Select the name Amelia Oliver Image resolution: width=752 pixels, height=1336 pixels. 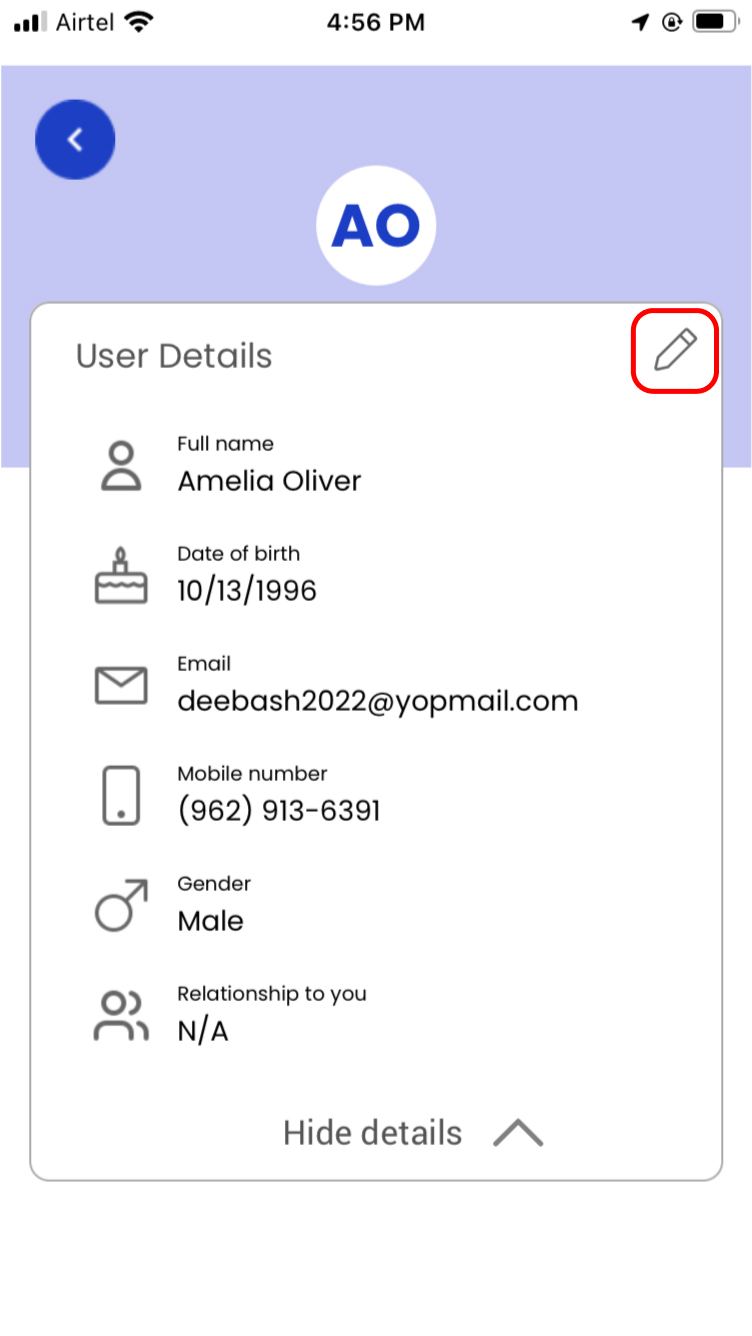(269, 481)
